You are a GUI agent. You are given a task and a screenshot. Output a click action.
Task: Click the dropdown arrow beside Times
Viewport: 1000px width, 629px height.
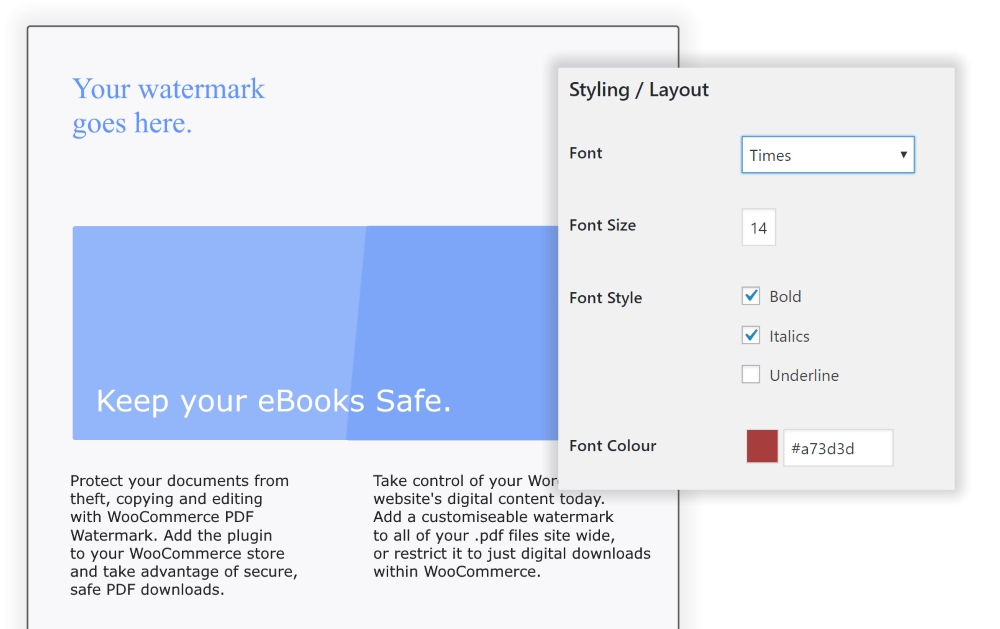point(903,155)
